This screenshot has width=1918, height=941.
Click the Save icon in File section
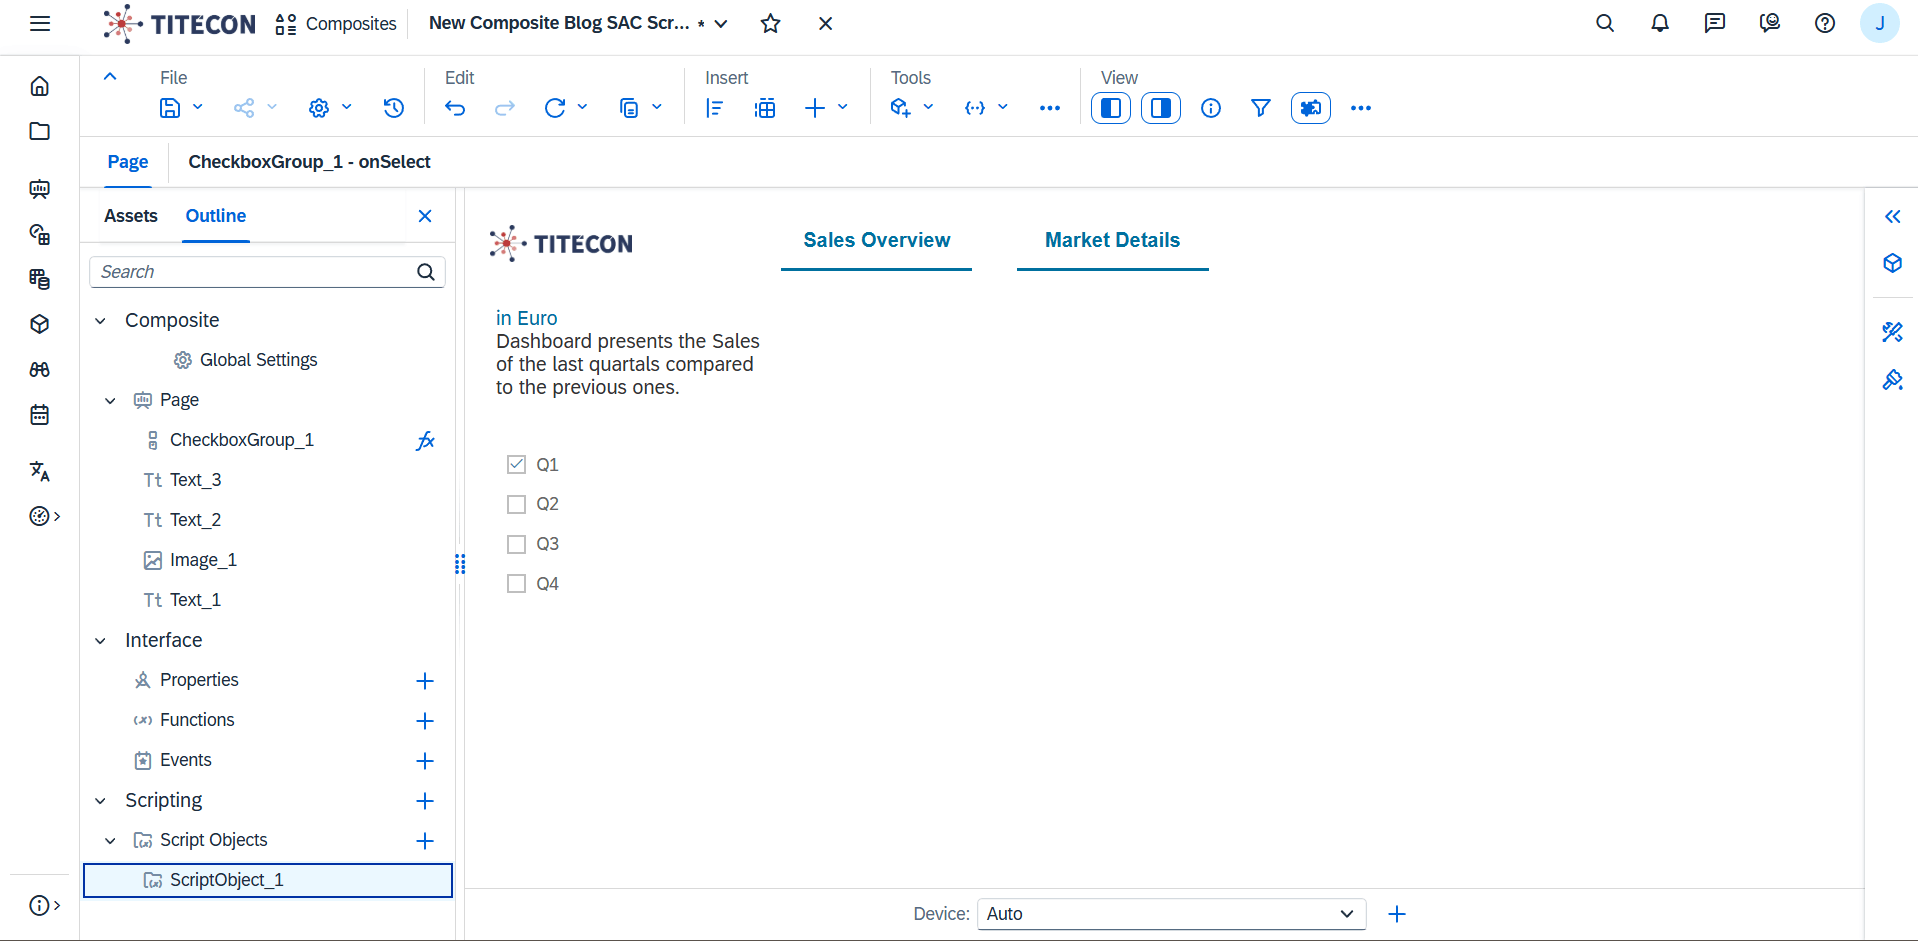point(170,108)
